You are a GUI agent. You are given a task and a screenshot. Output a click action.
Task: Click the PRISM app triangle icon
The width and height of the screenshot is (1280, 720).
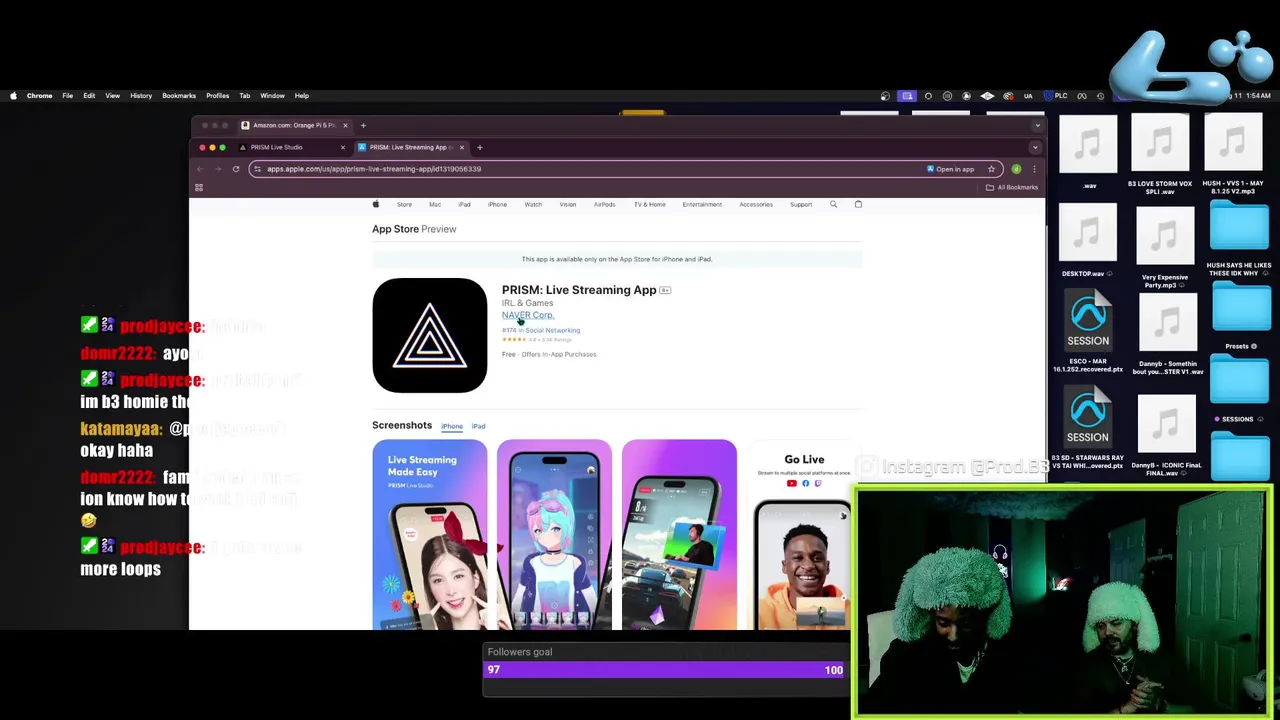[430, 335]
